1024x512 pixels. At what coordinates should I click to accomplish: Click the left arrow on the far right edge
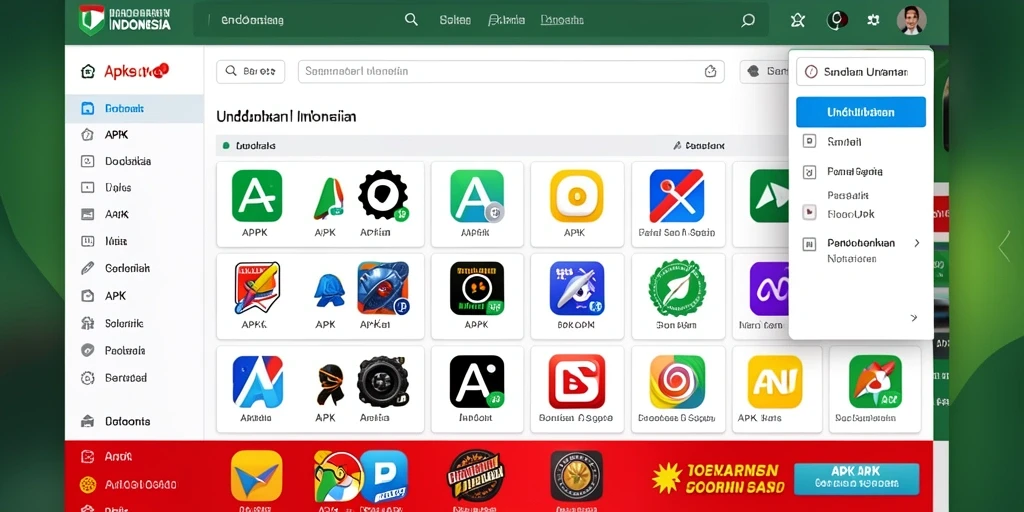click(1004, 246)
